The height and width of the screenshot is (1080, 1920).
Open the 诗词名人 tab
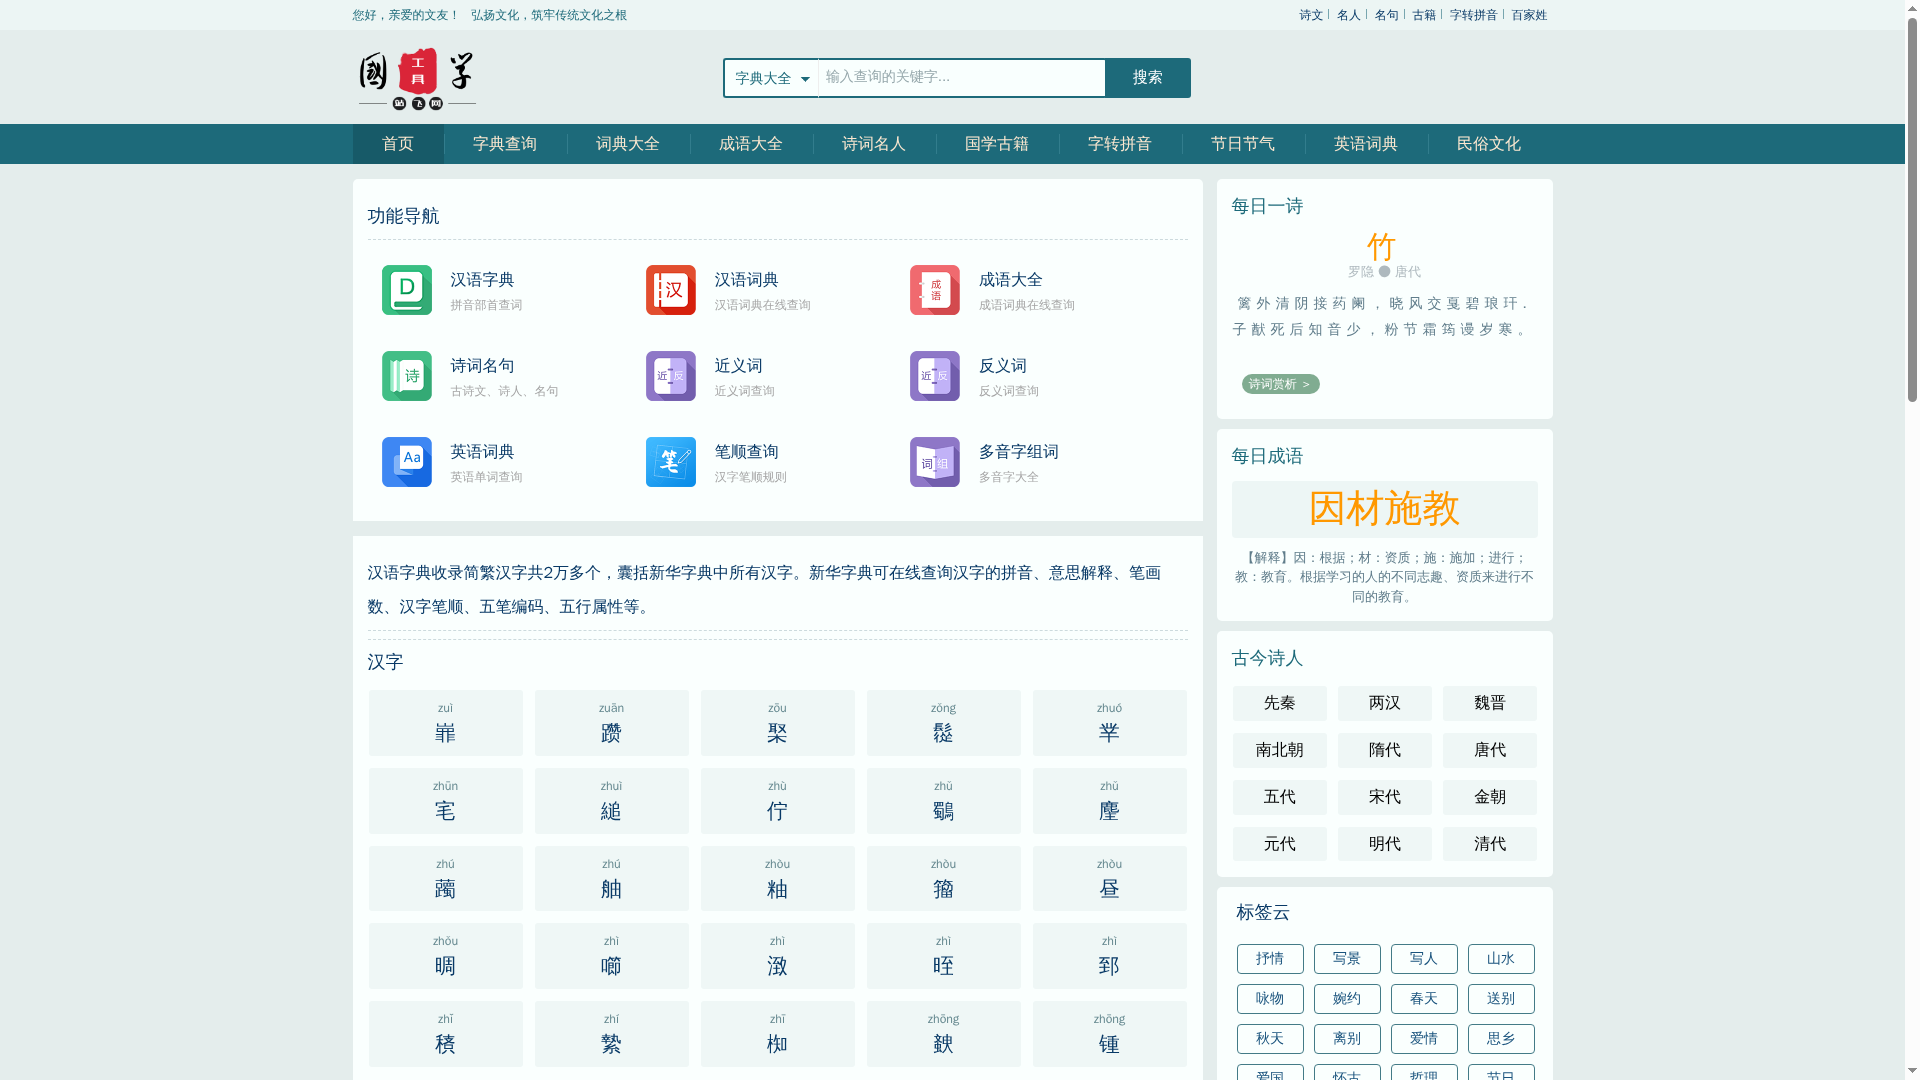pyautogui.click(x=873, y=144)
